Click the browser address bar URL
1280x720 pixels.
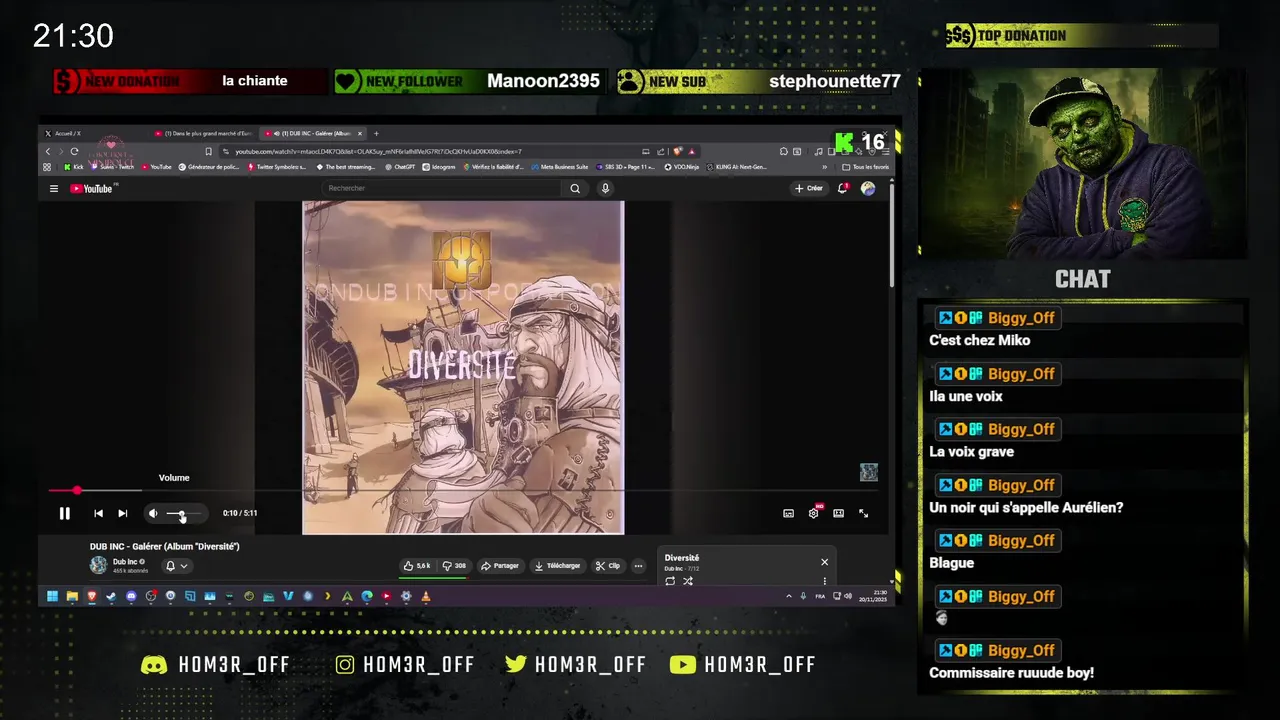click(x=378, y=152)
